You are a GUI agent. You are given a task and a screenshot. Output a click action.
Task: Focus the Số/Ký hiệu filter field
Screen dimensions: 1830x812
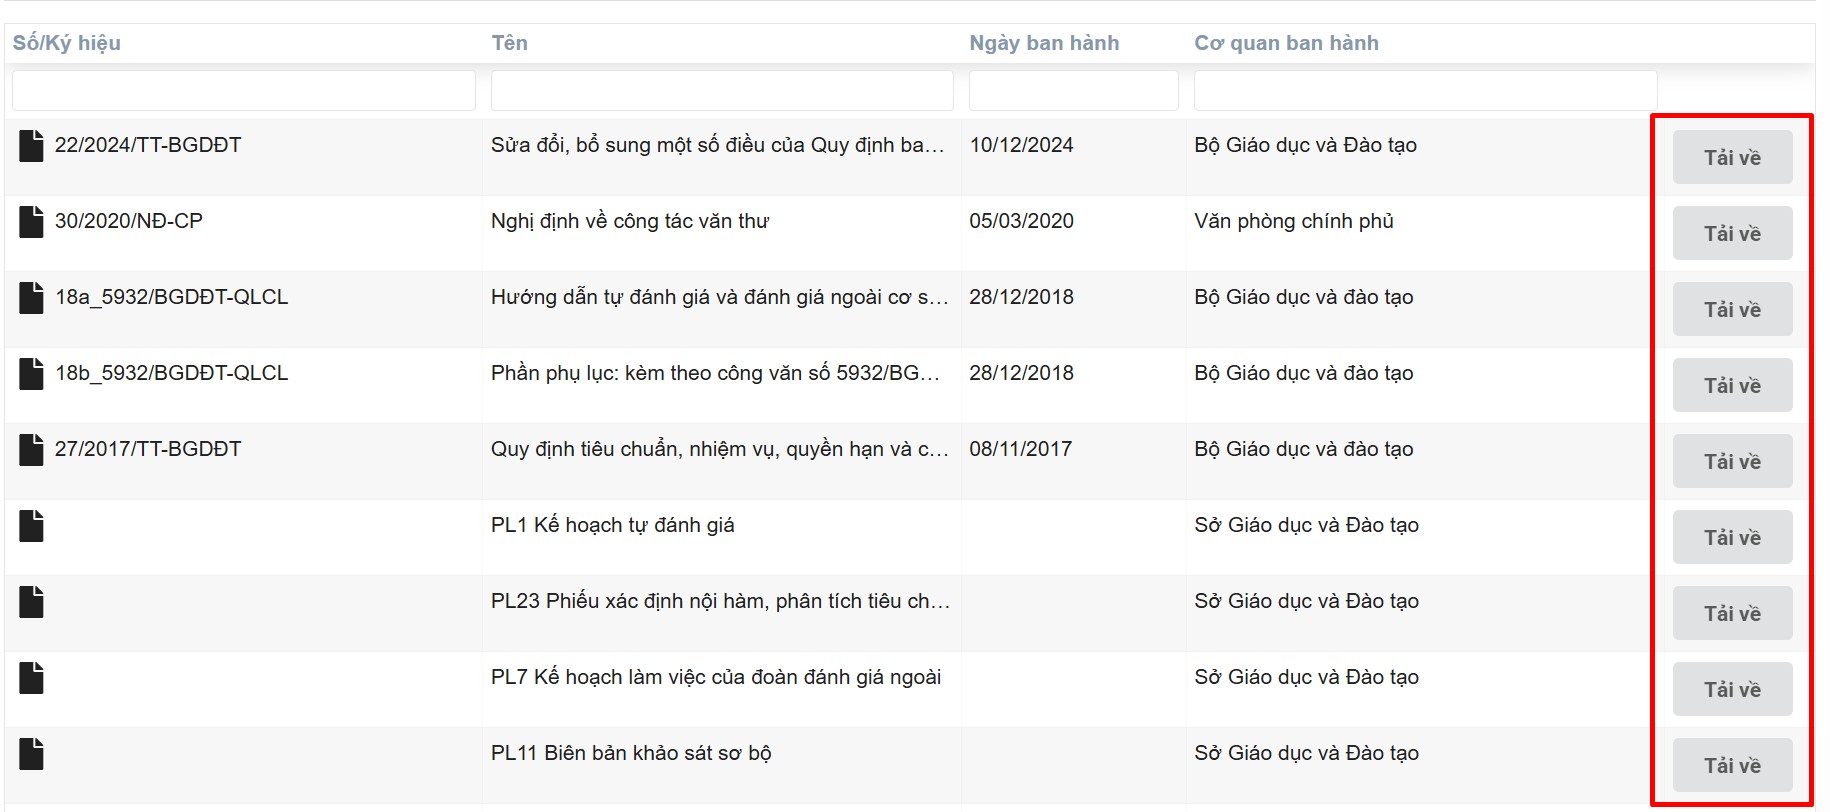243,90
